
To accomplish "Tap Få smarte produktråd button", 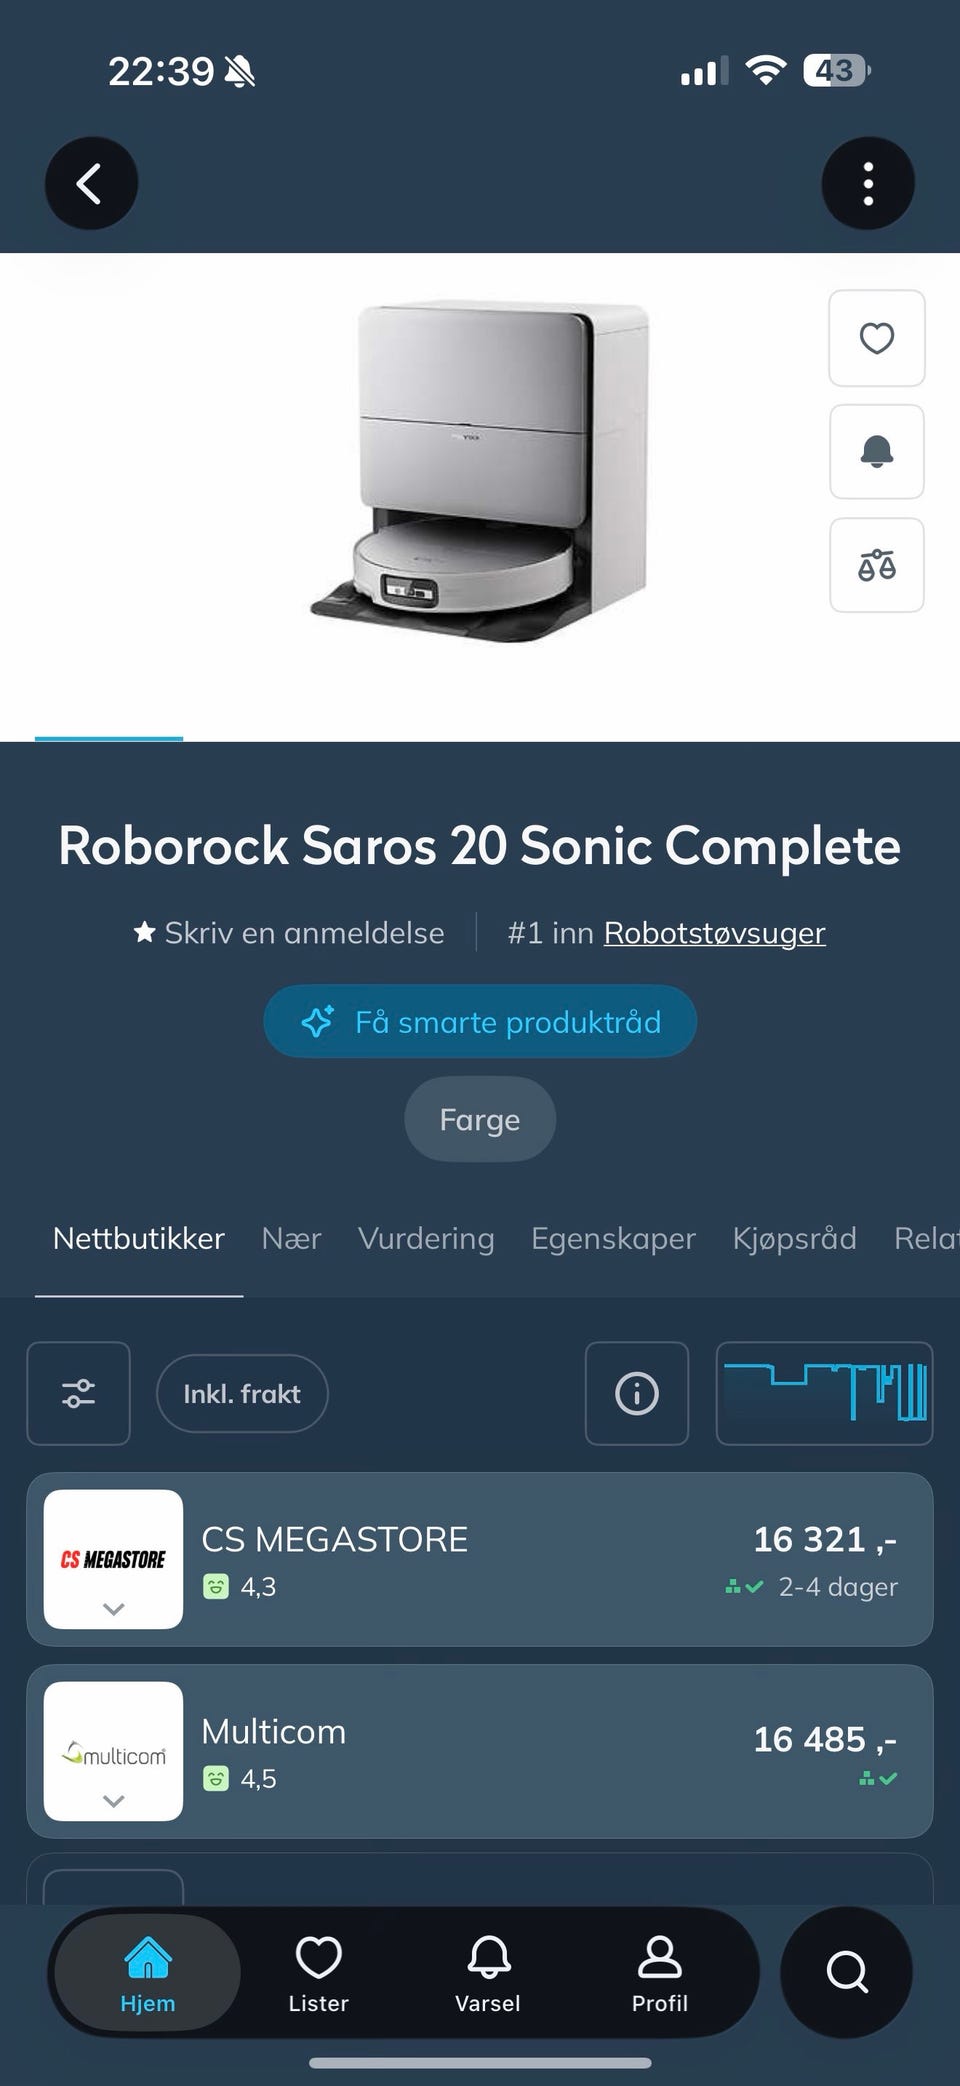I will click(480, 1021).
